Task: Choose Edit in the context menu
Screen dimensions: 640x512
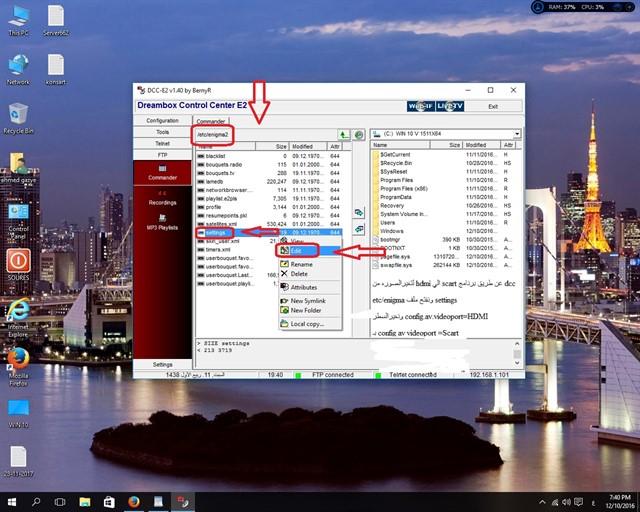Action: pos(310,251)
